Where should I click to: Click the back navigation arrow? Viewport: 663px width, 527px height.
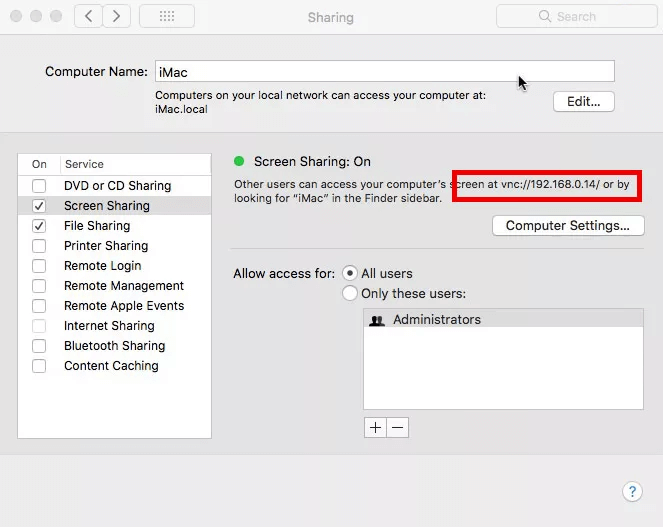pos(89,16)
